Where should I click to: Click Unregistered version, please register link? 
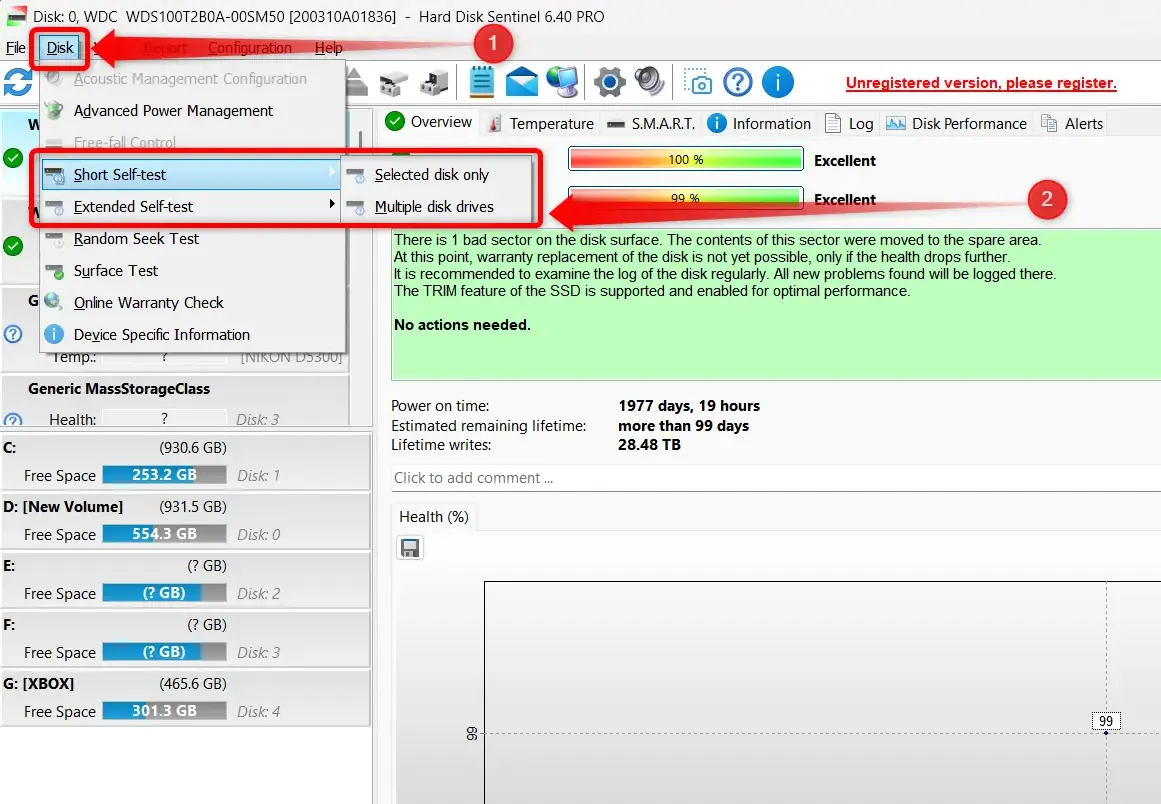click(981, 83)
